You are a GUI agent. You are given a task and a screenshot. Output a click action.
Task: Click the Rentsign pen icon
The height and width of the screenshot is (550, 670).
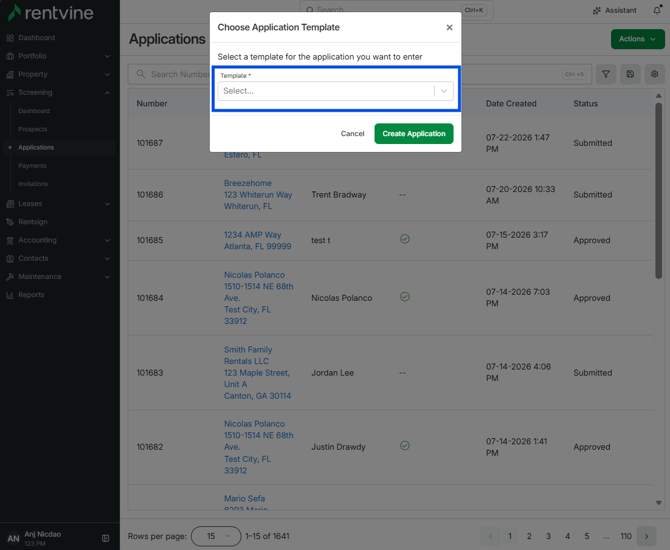pyautogui.click(x=10, y=222)
